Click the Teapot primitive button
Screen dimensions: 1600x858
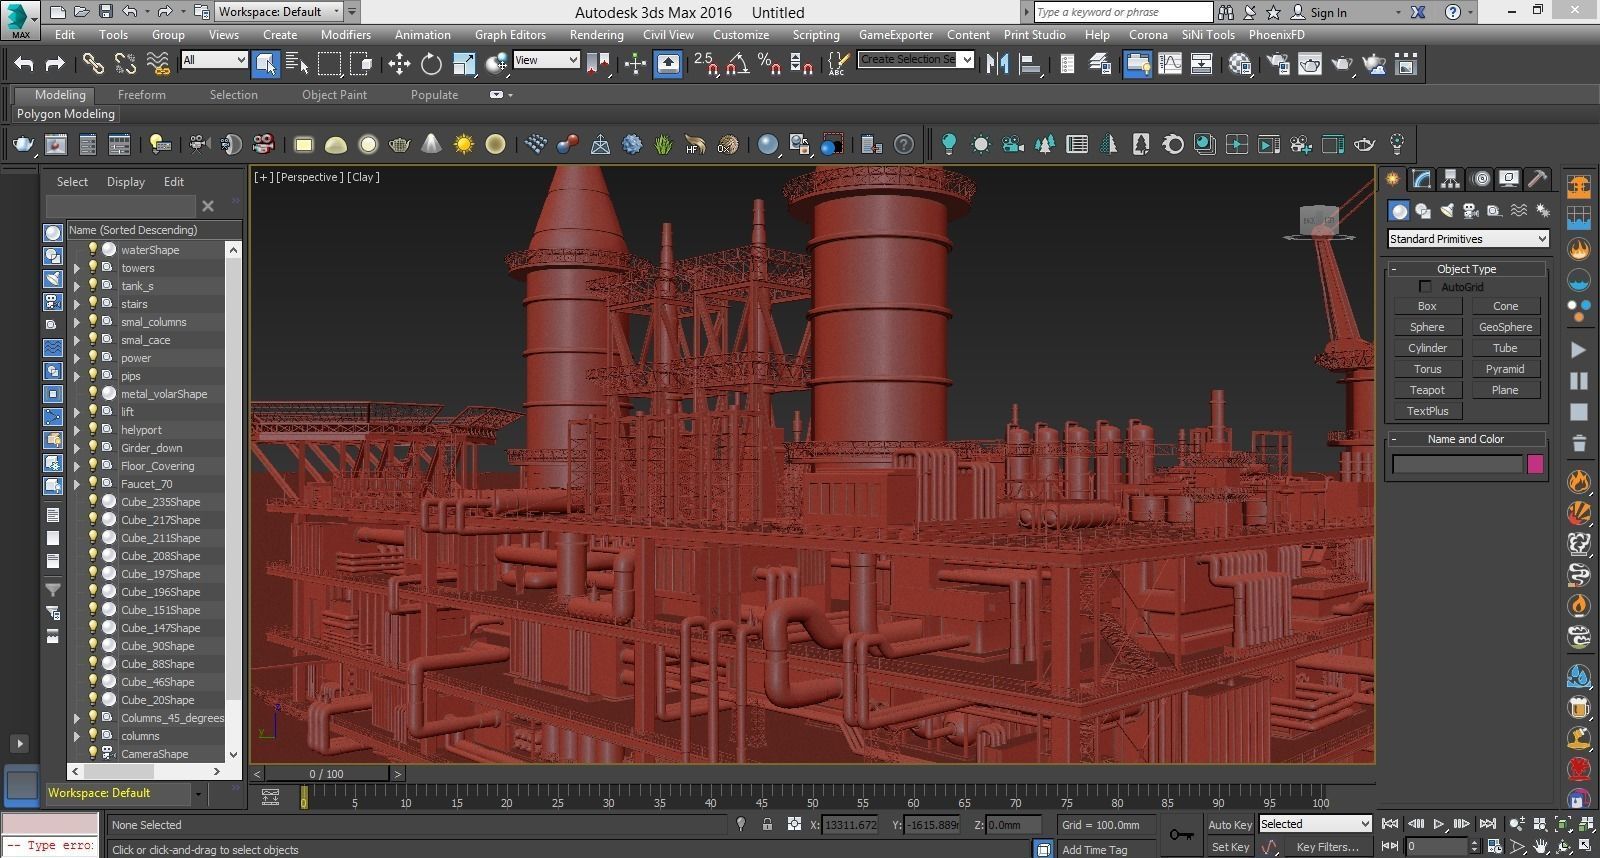pyautogui.click(x=1427, y=390)
